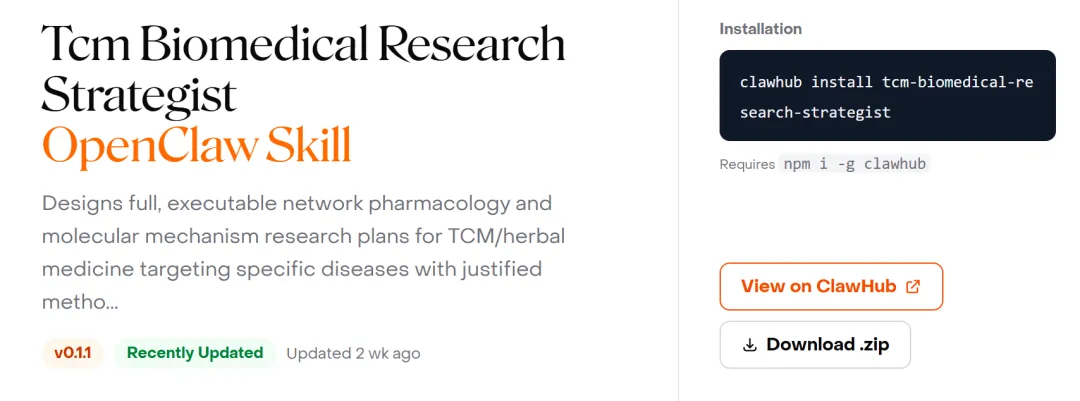
Task: Click the external link icon on View on ClawHub
Action: pos(912,287)
